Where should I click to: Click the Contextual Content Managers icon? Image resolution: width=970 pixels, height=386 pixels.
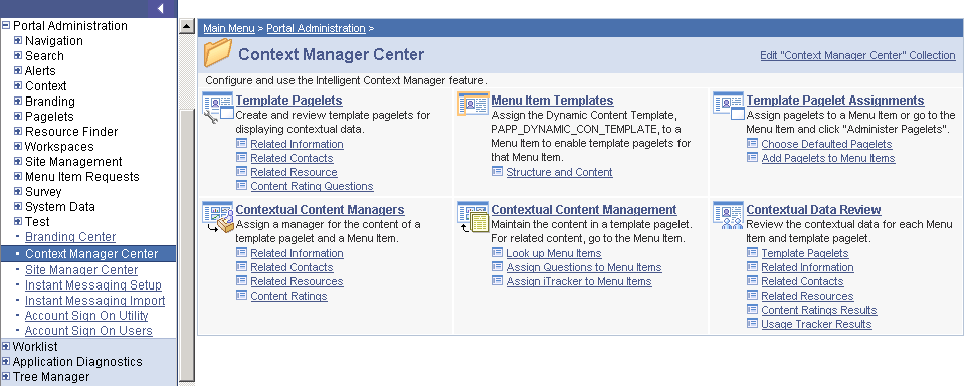tap(218, 217)
